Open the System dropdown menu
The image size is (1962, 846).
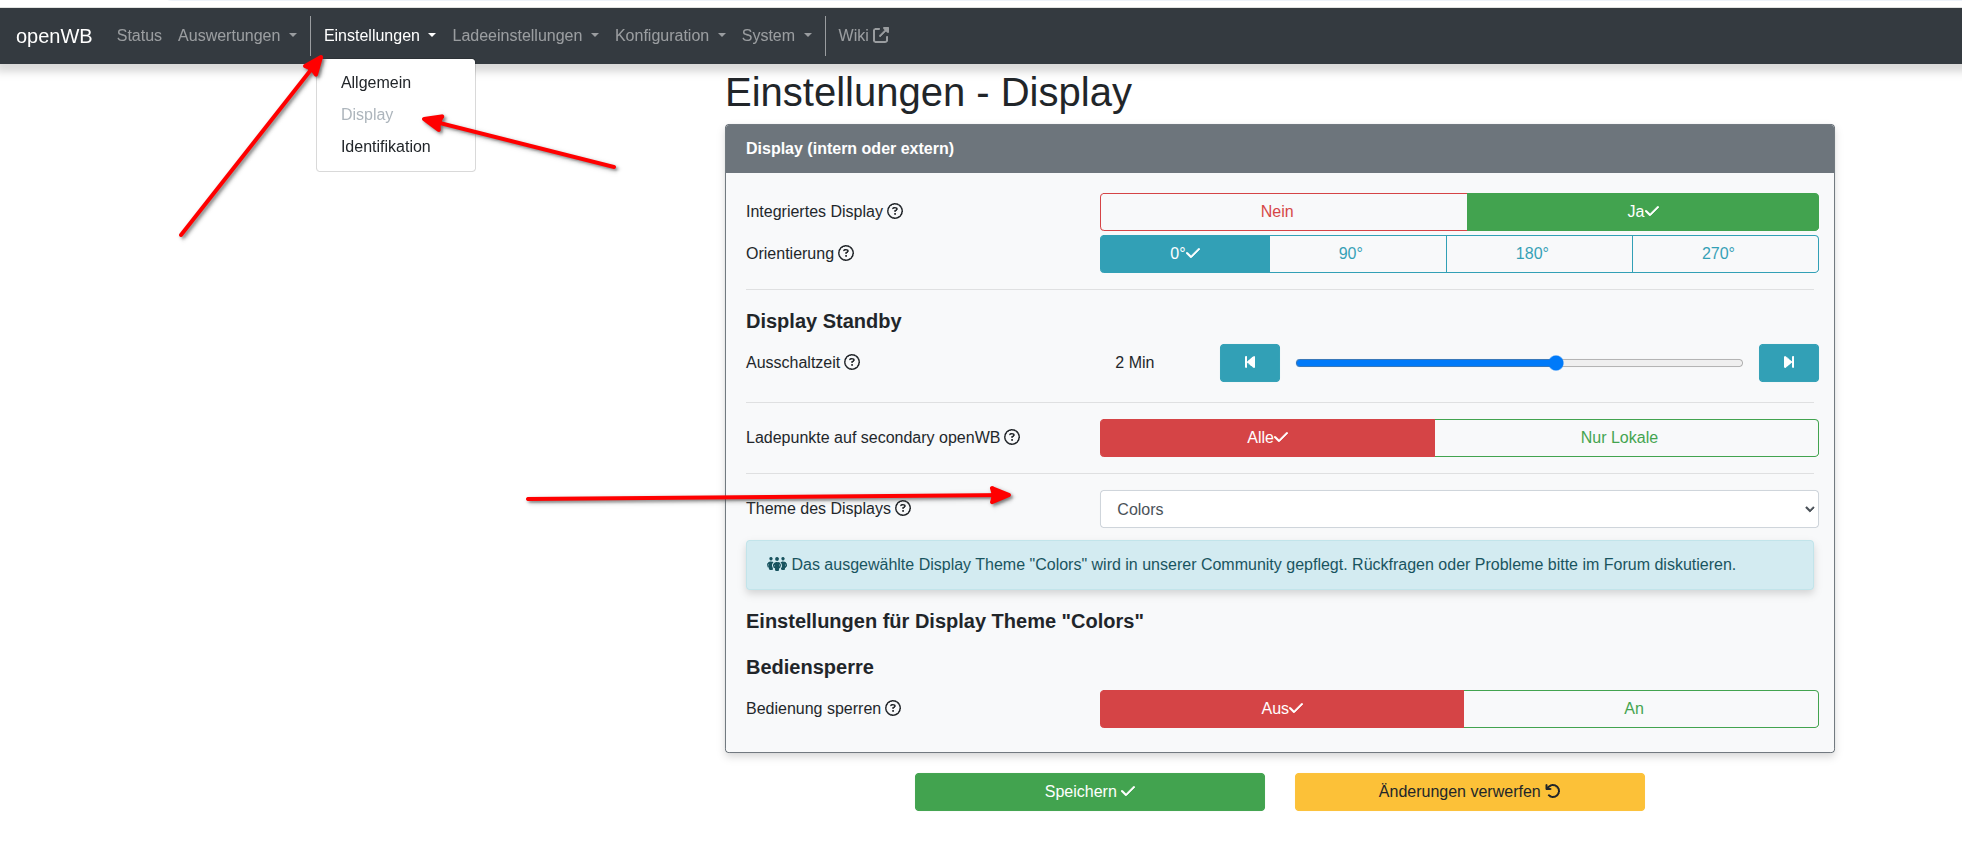[777, 35]
